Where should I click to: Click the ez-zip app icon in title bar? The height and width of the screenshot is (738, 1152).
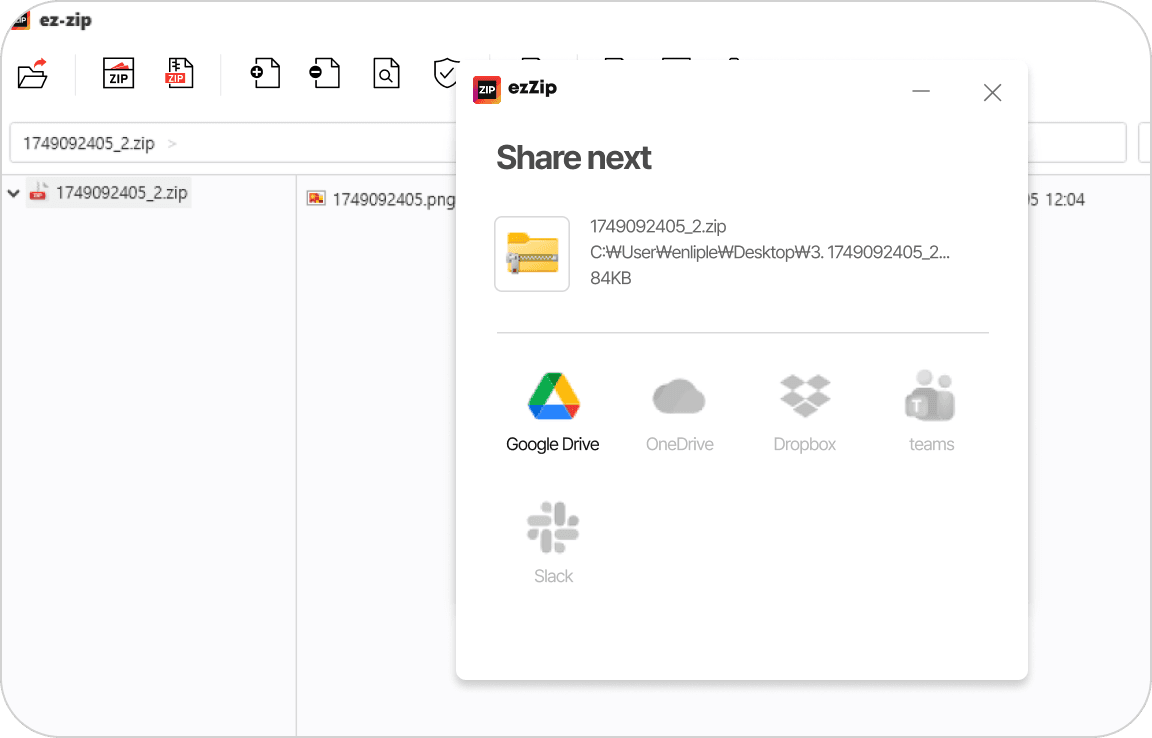coord(22,20)
